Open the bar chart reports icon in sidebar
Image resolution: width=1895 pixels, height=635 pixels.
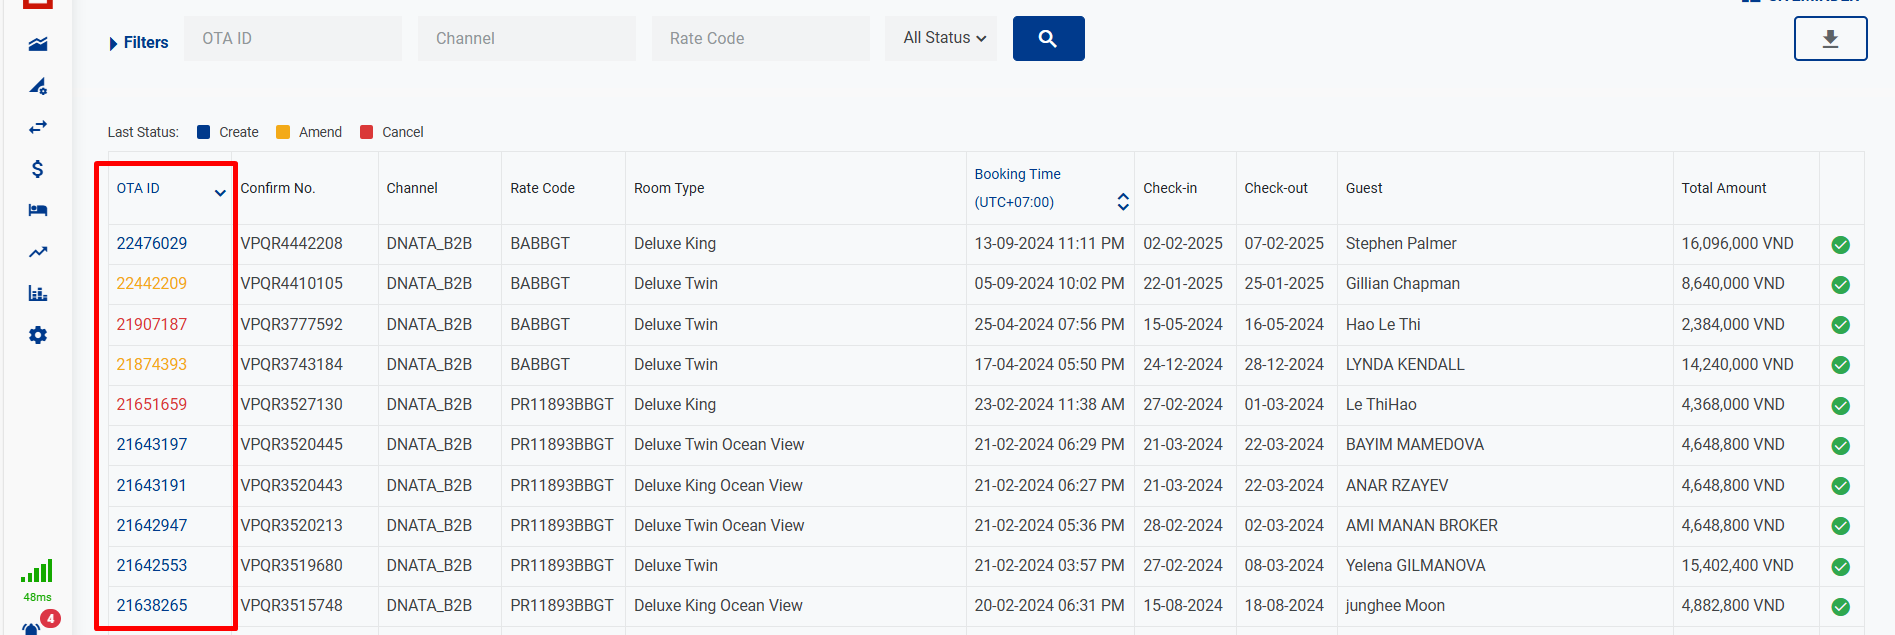click(x=38, y=293)
